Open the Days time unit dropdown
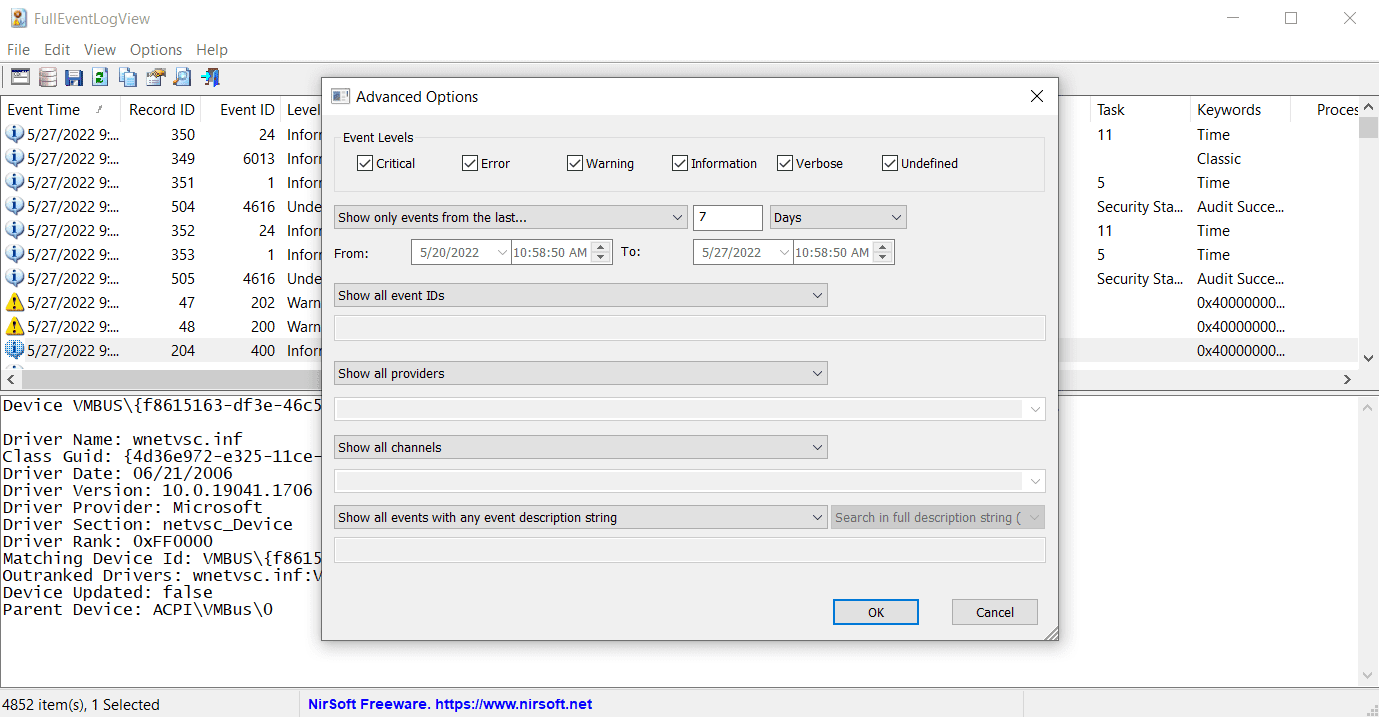Screen dimensions: 1379x717 click(838, 218)
